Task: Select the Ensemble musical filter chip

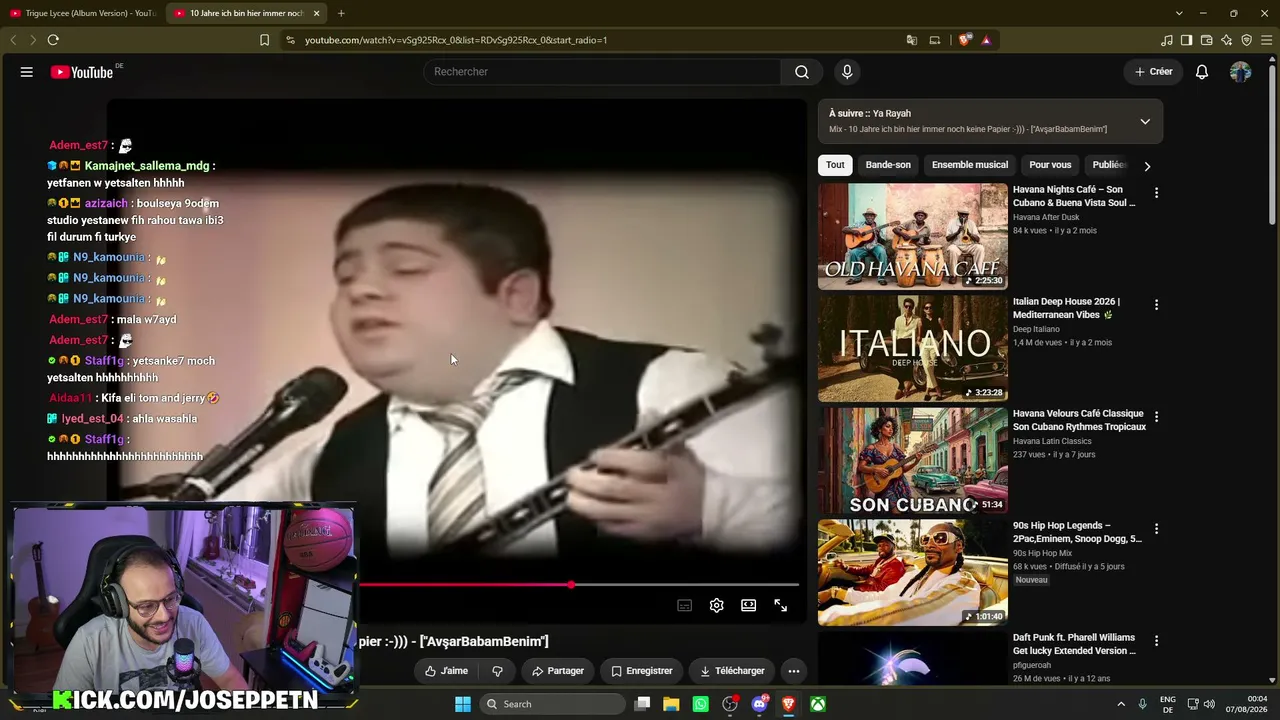Action: pos(970,165)
